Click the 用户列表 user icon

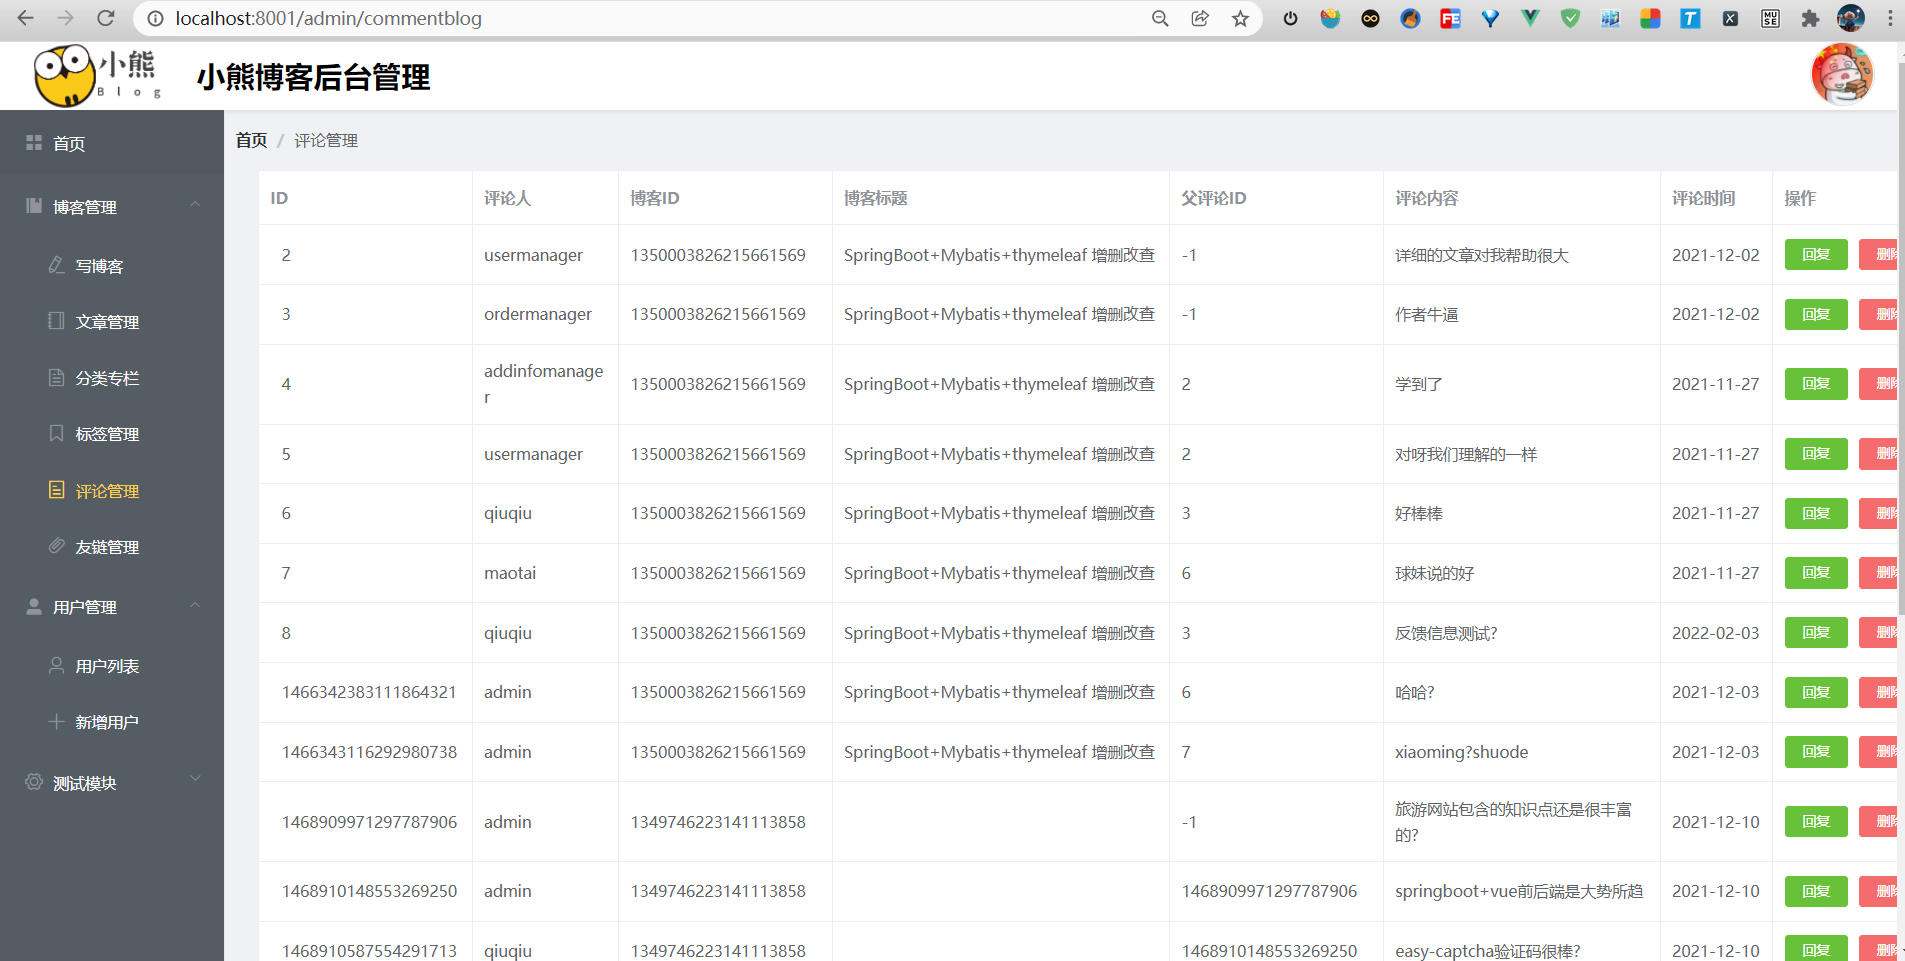(57, 665)
